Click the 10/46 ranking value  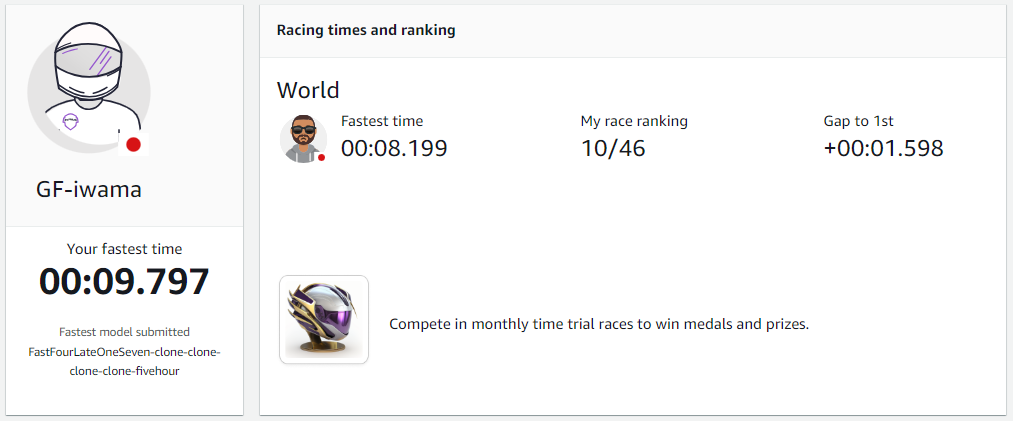pyautogui.click(x=613, y=149)
